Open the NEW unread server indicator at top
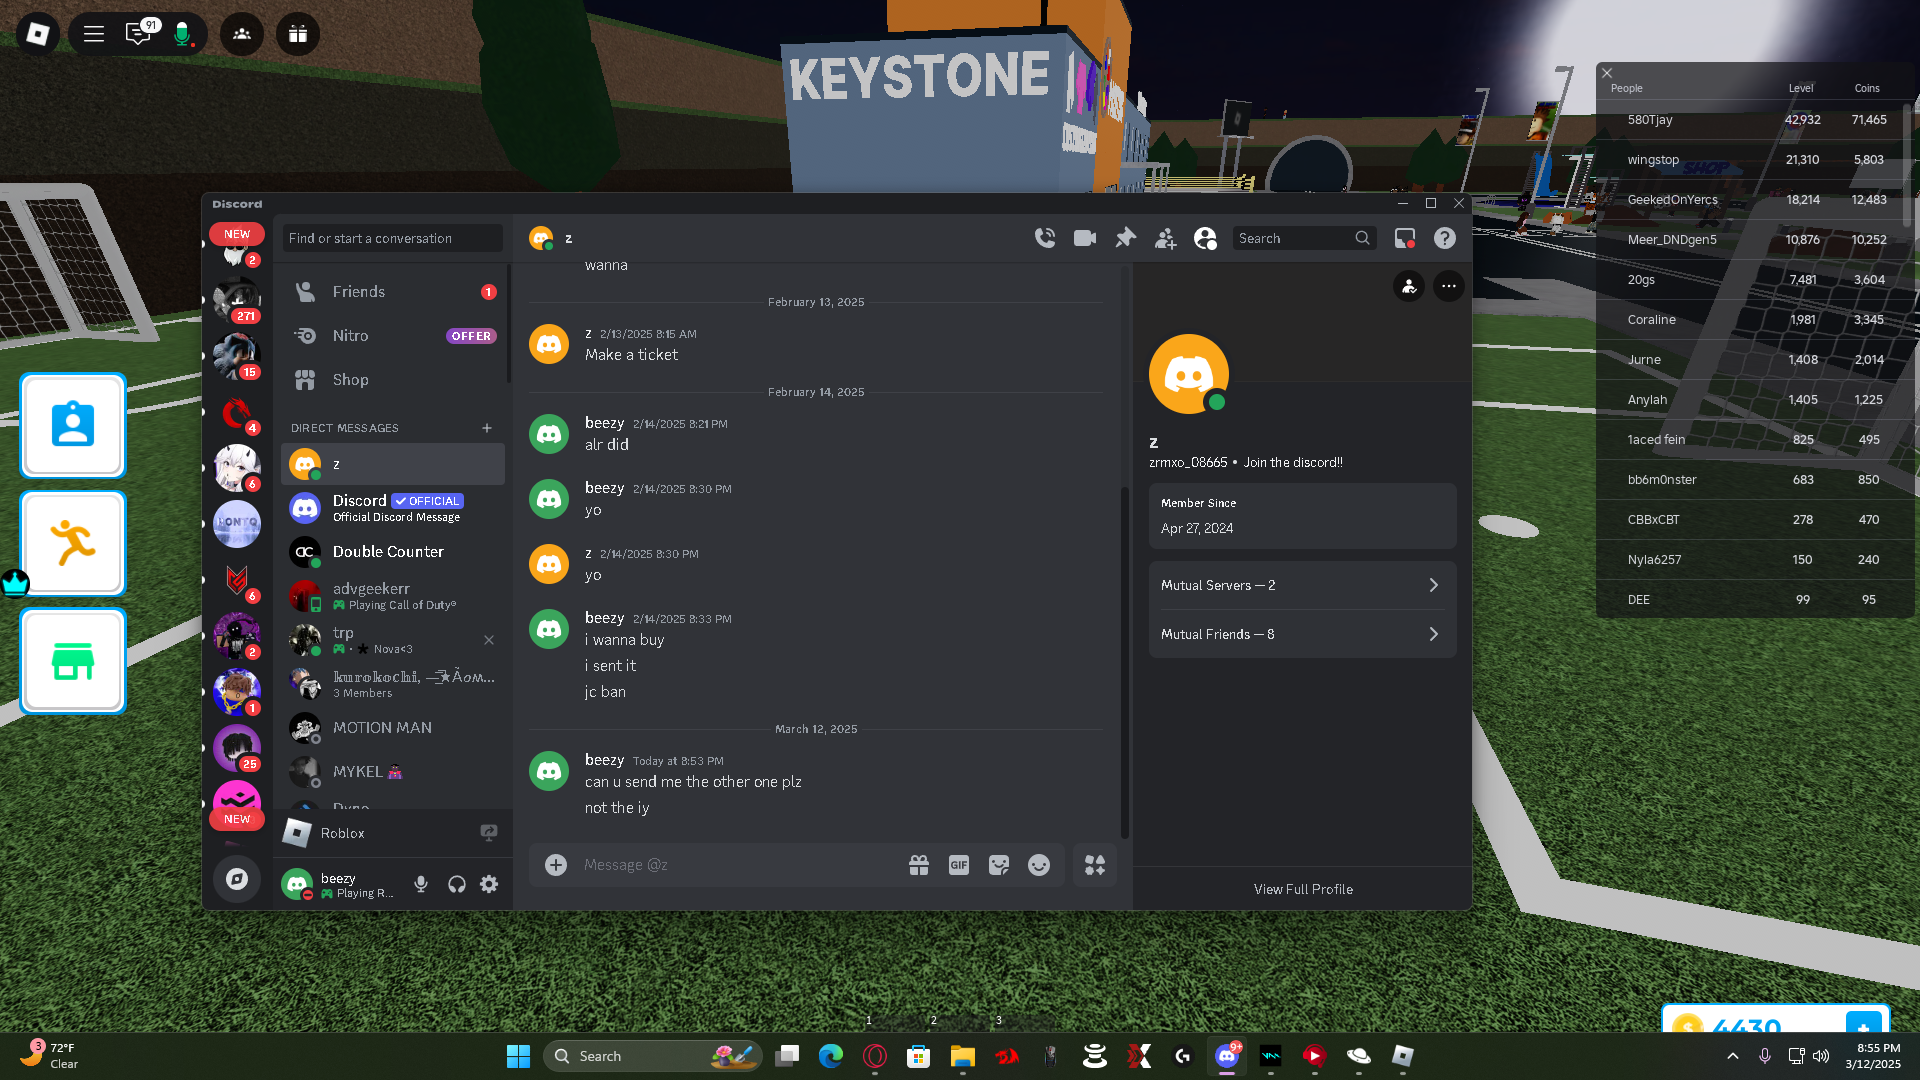This screenshot has height=1080, width=1920. click(x=237, y=234)
